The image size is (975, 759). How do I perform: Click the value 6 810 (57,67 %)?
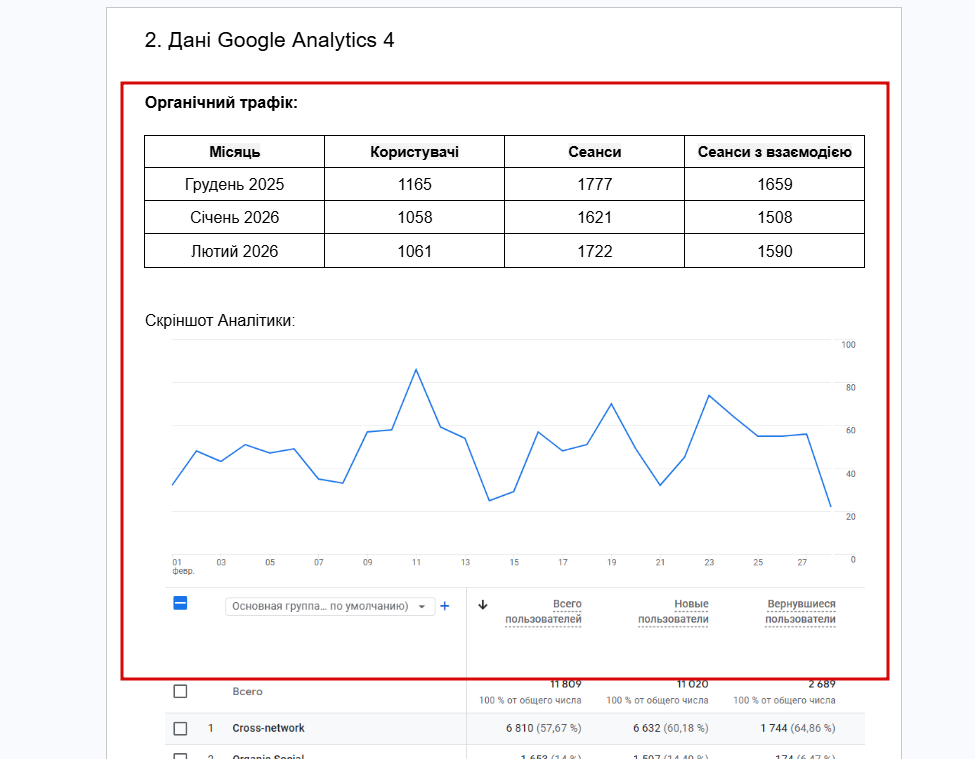pyautogui.click(x=543, y=728)
